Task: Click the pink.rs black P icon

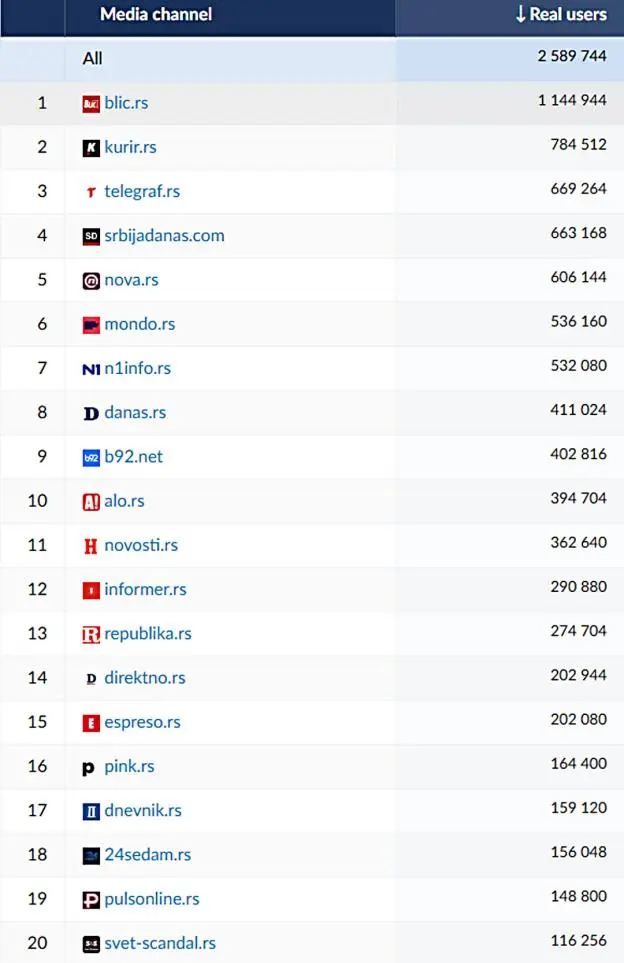Action: (88, 768)
